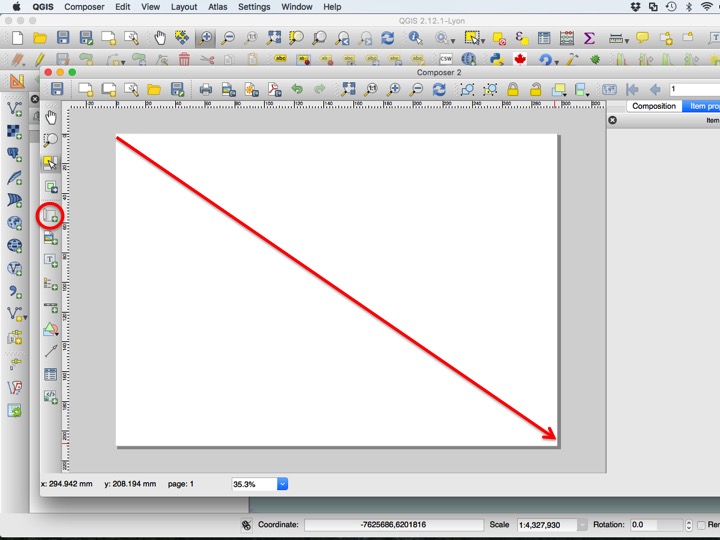Choose the Move item content tool
720x540 pixels.
pos(51,187)
